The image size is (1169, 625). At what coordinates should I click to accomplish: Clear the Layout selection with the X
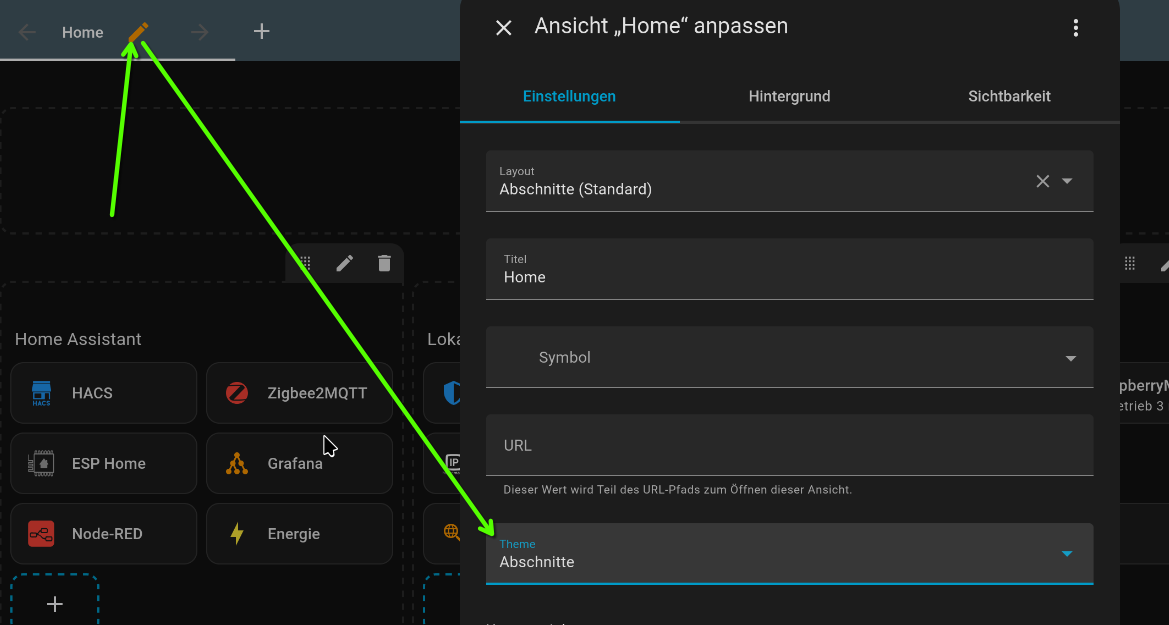click(x=1042, y=181)
